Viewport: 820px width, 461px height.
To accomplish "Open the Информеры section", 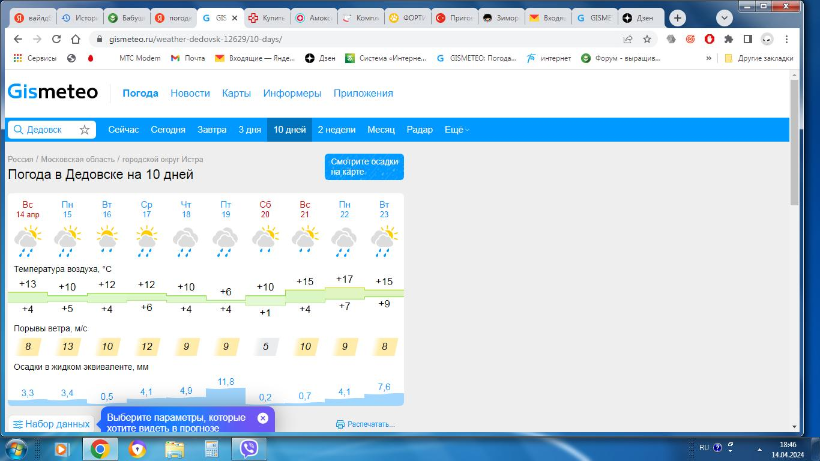I will coord(292,93).
